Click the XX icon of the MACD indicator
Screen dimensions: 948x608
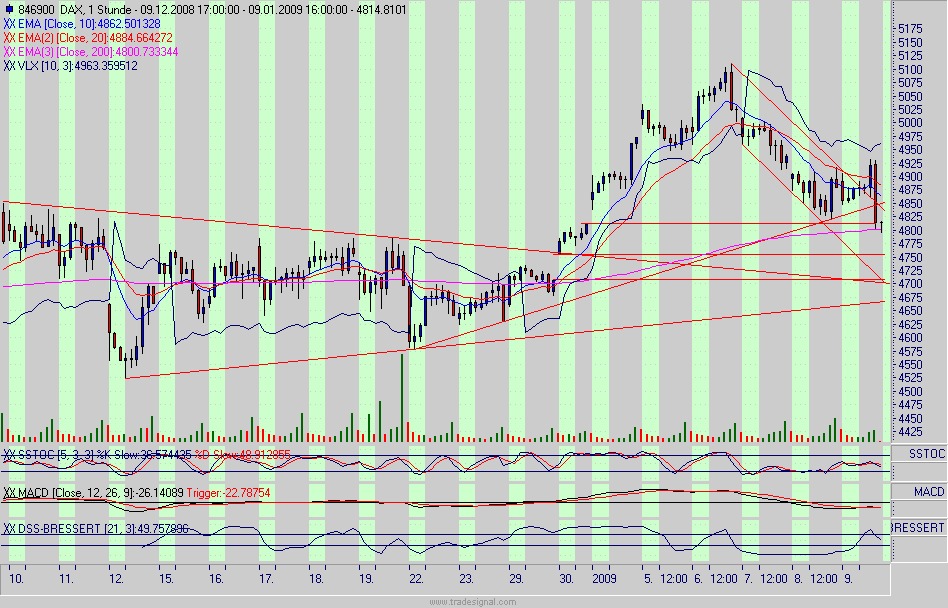9,490
